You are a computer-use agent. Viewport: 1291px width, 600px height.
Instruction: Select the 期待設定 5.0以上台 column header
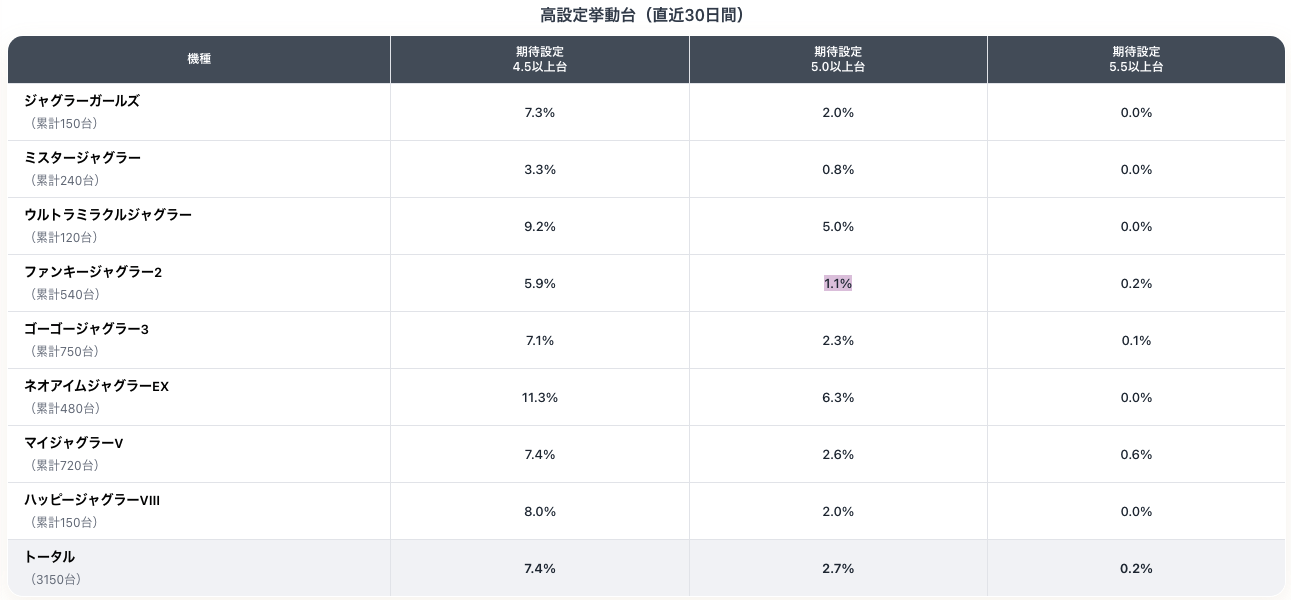(838, 60)
